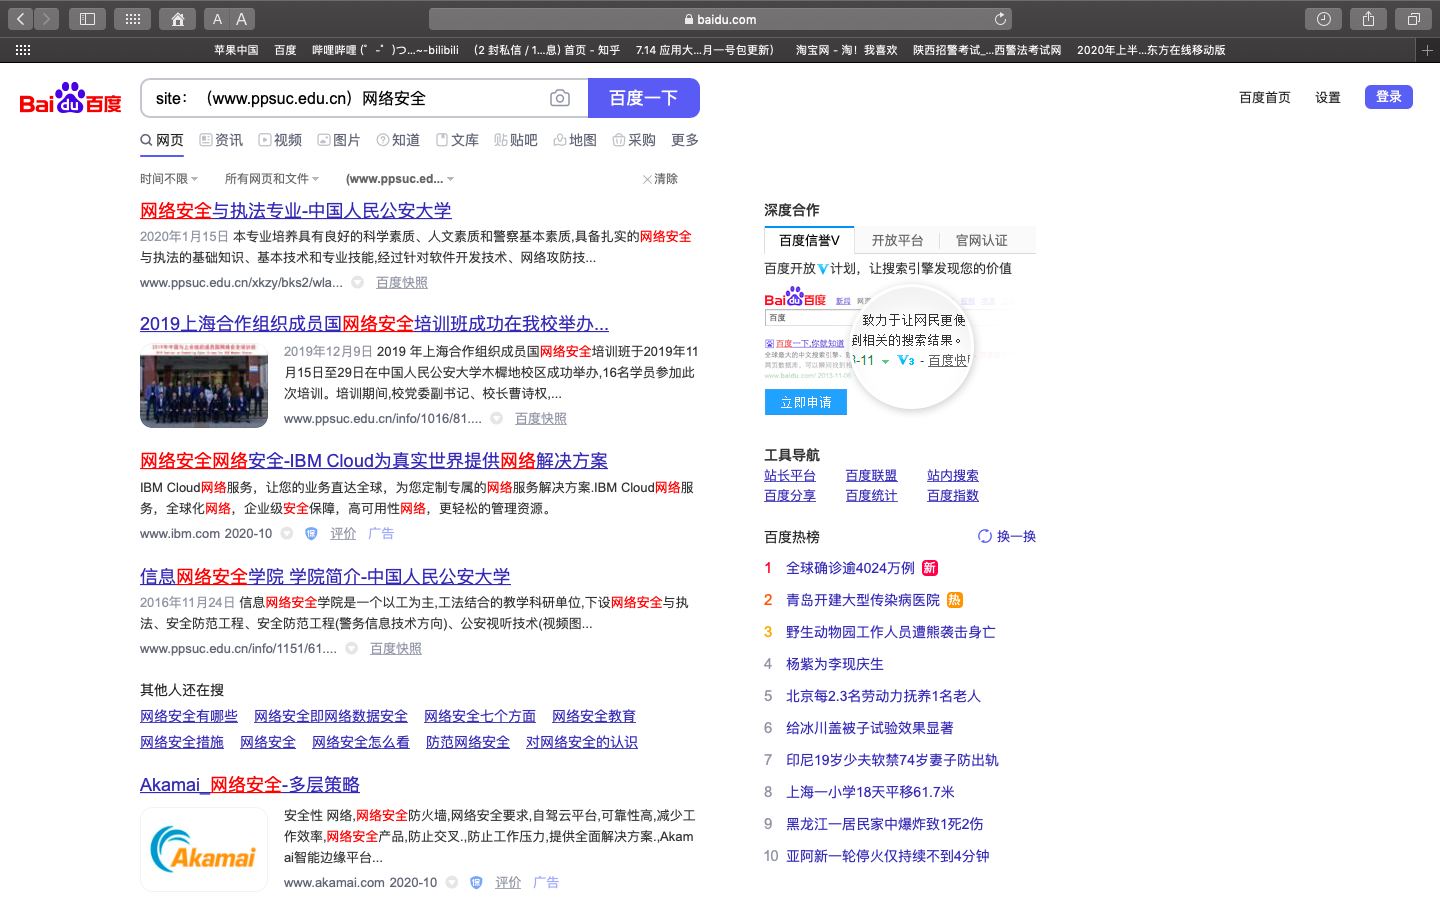Open the 更多 menu

tap(685, 140)
